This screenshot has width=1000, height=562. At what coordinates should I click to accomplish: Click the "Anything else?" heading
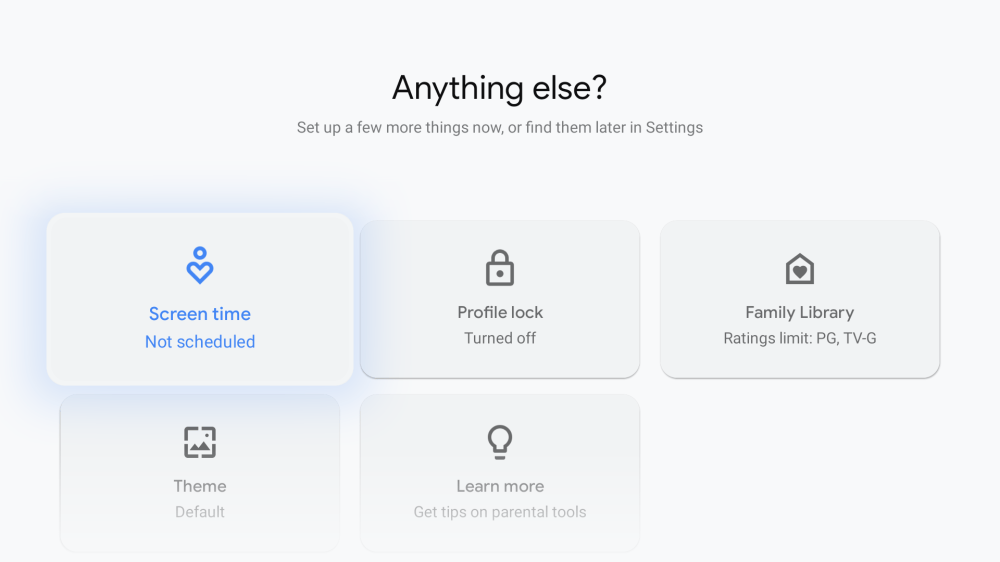point(500,88)
